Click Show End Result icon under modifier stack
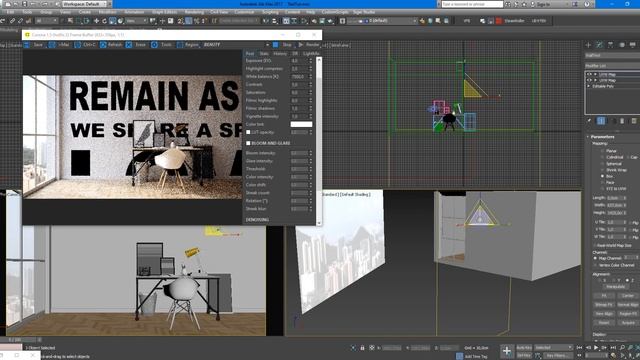The image size is (640, 360). click(x=601, y=121)
